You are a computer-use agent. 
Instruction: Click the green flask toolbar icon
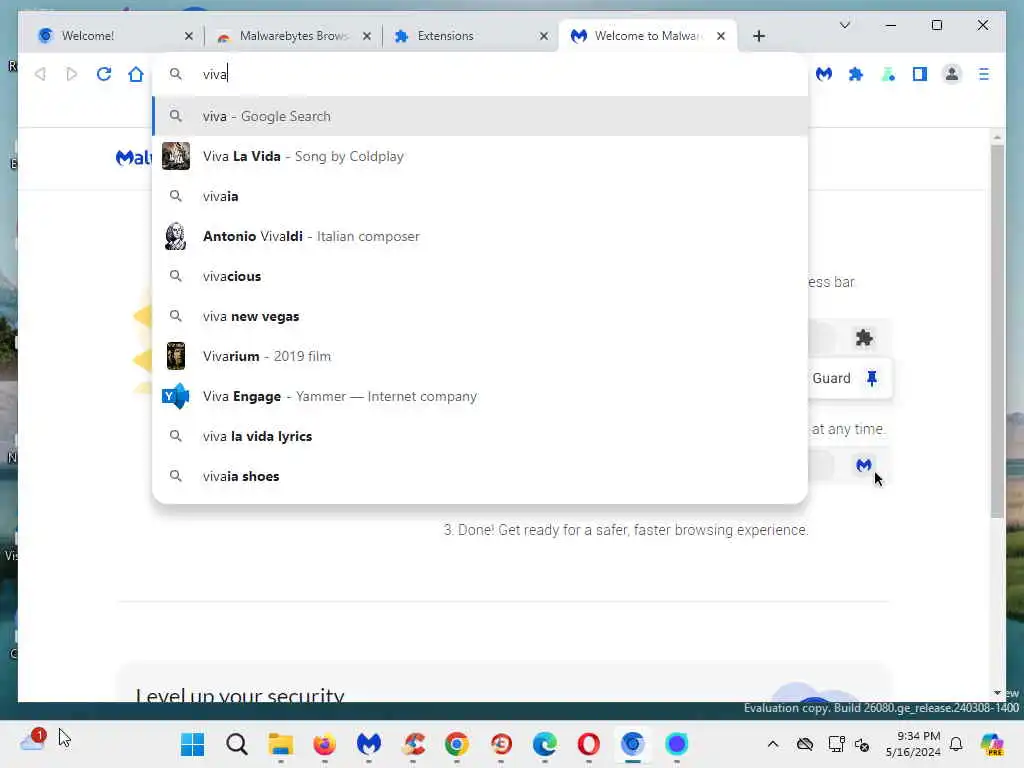[888, 74]
